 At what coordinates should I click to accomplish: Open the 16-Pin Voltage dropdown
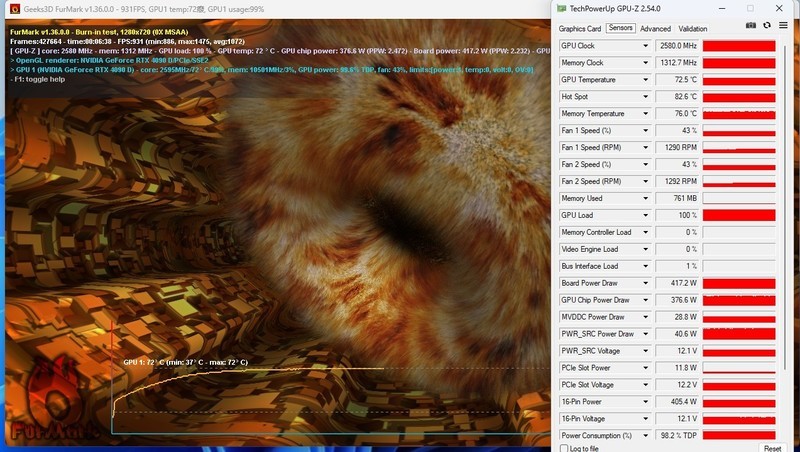[x=645, y=419]
